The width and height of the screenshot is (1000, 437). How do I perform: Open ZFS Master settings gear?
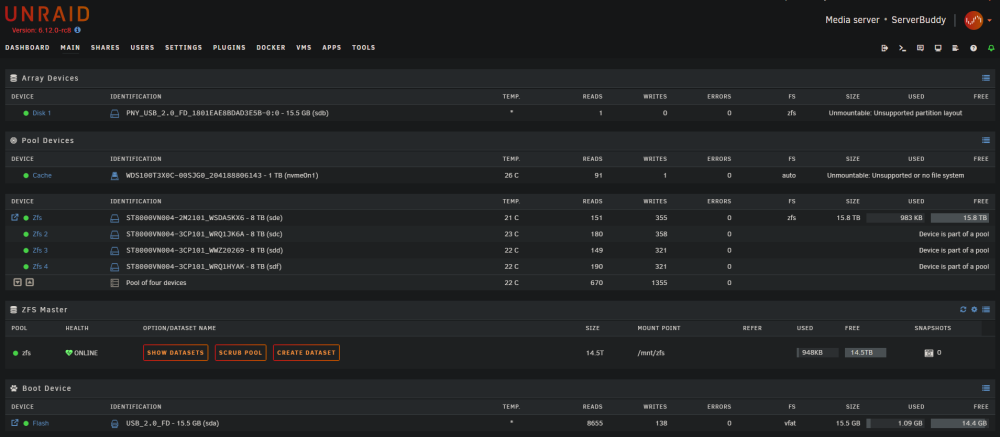coord(974,309)
